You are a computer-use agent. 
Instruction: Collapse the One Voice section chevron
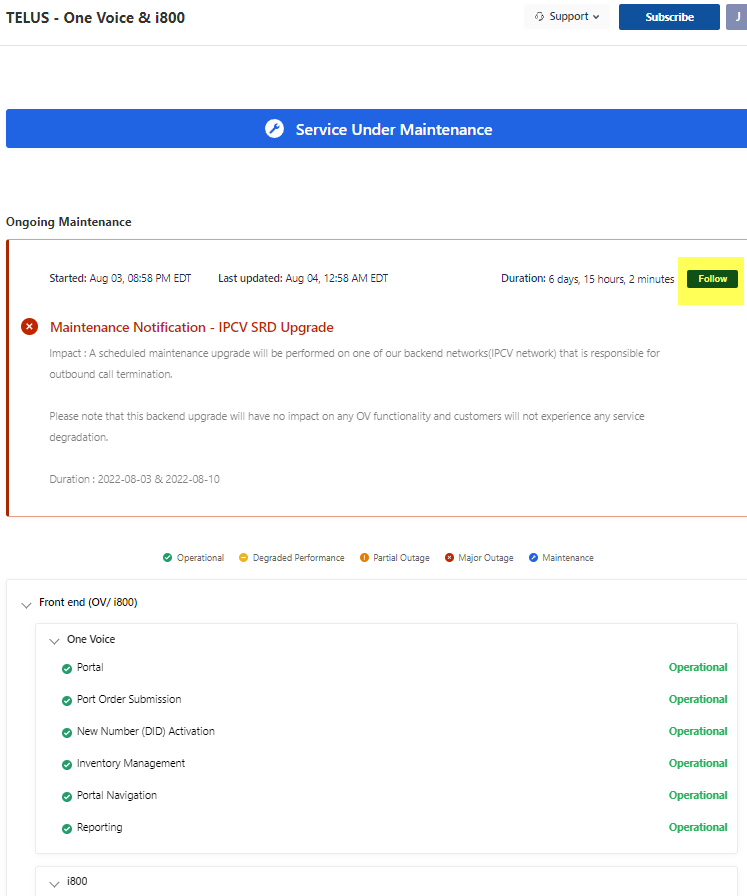pos(54,641)
